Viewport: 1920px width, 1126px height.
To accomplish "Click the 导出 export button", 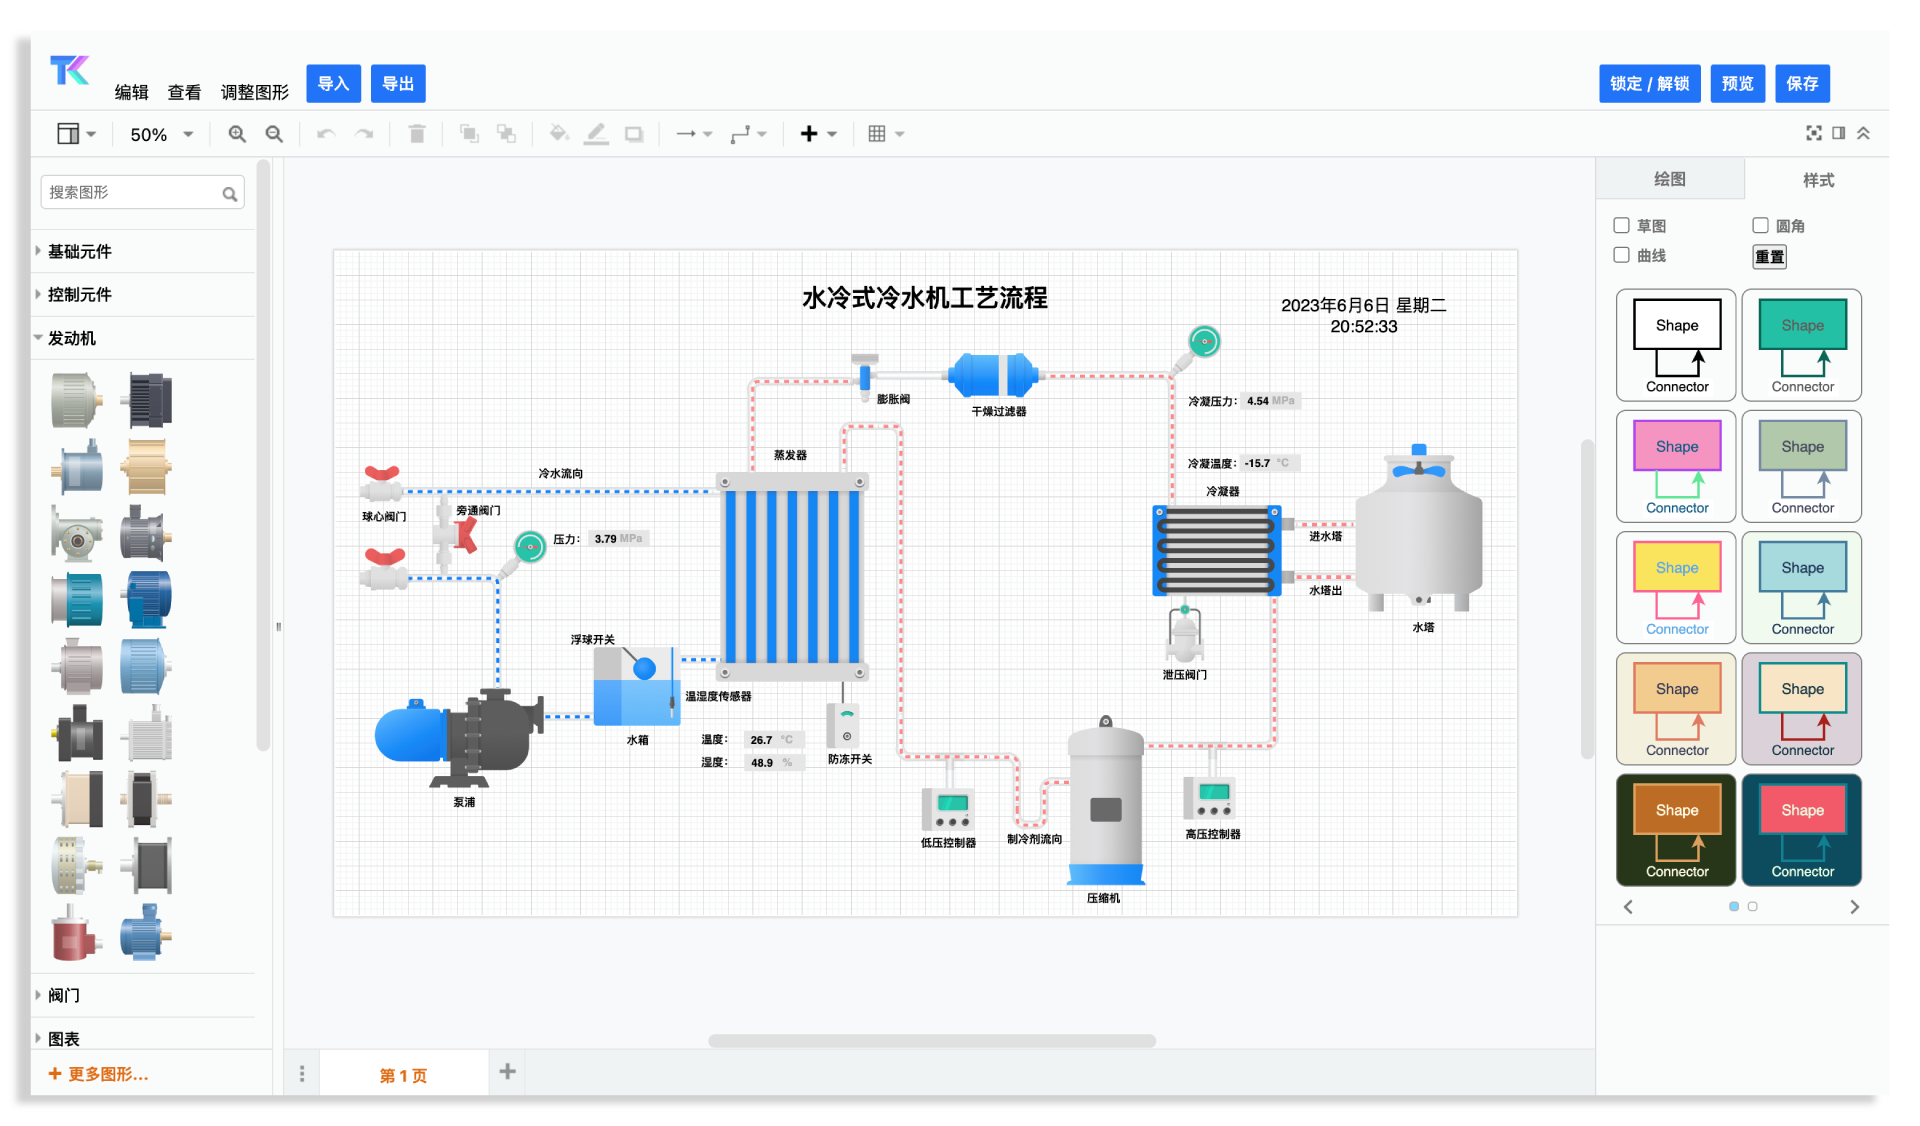I will (x=398, y=84).
